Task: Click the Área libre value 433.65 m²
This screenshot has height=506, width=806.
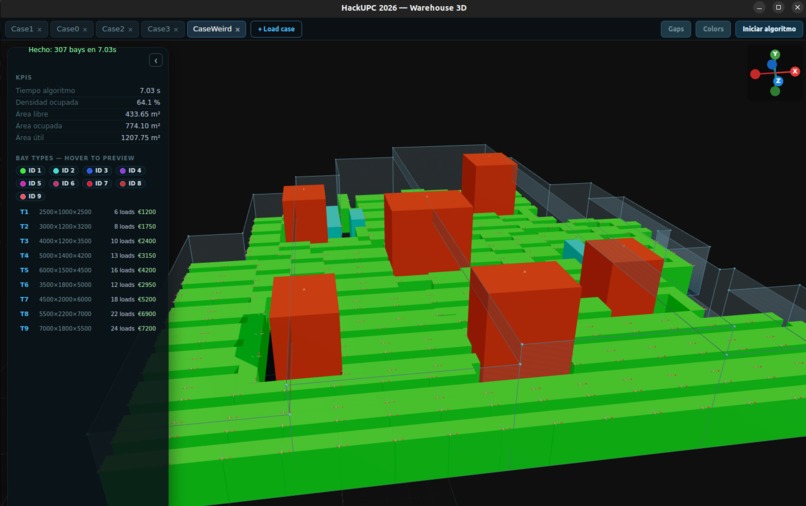Action: pyautogui.click(x=142, y=114)
